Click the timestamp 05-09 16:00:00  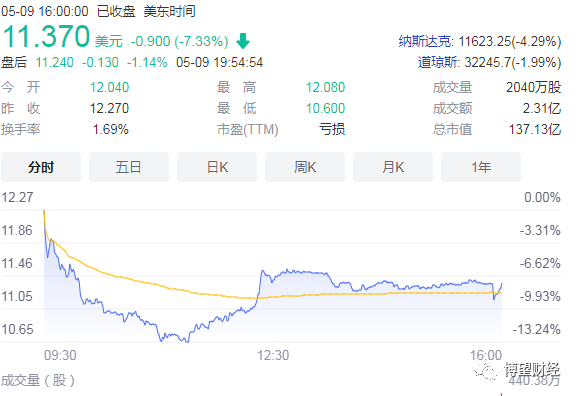coord(45,11)
